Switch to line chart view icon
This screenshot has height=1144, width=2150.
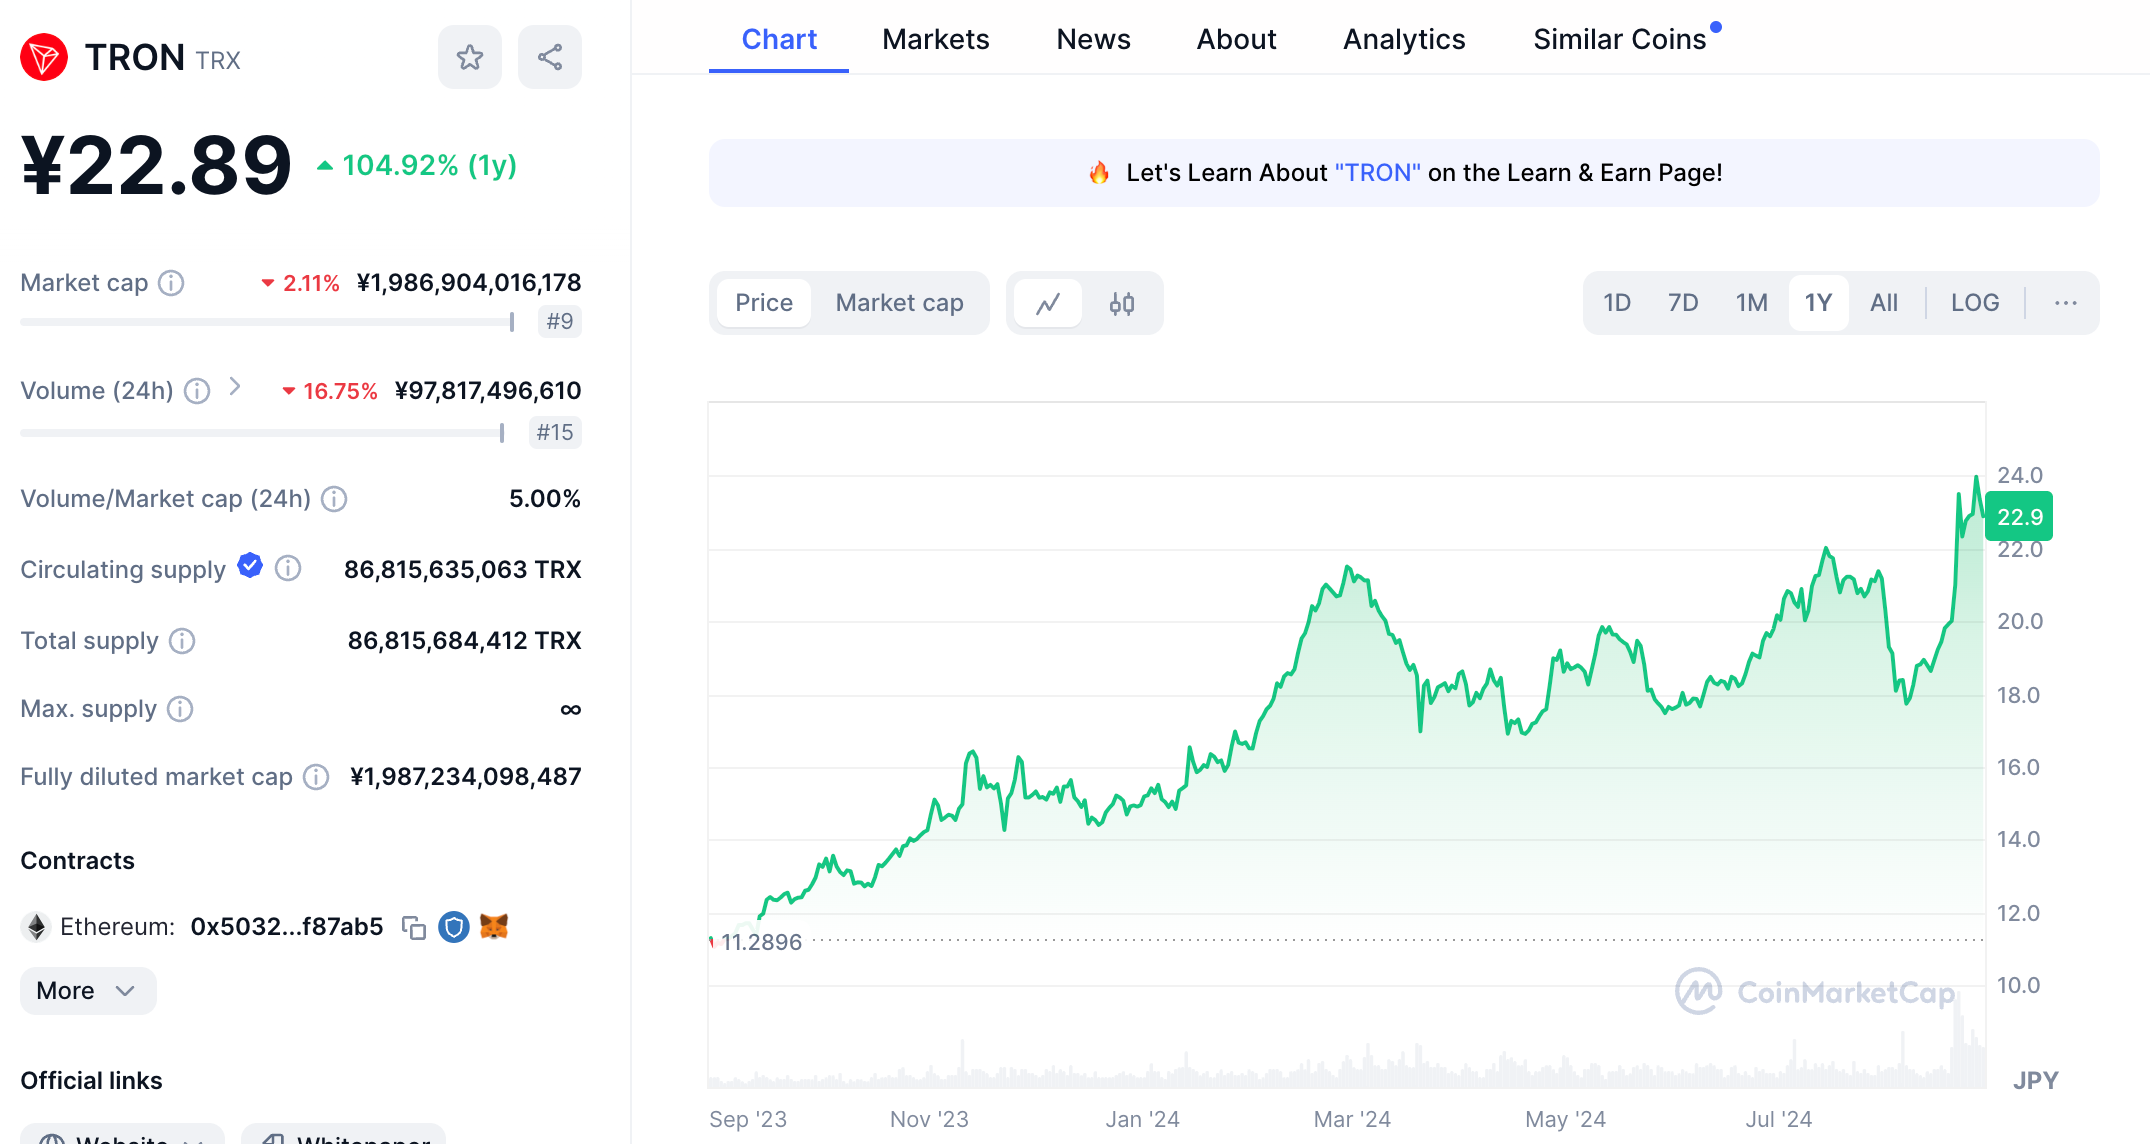pyautogui.click(x=1047, y=303)
